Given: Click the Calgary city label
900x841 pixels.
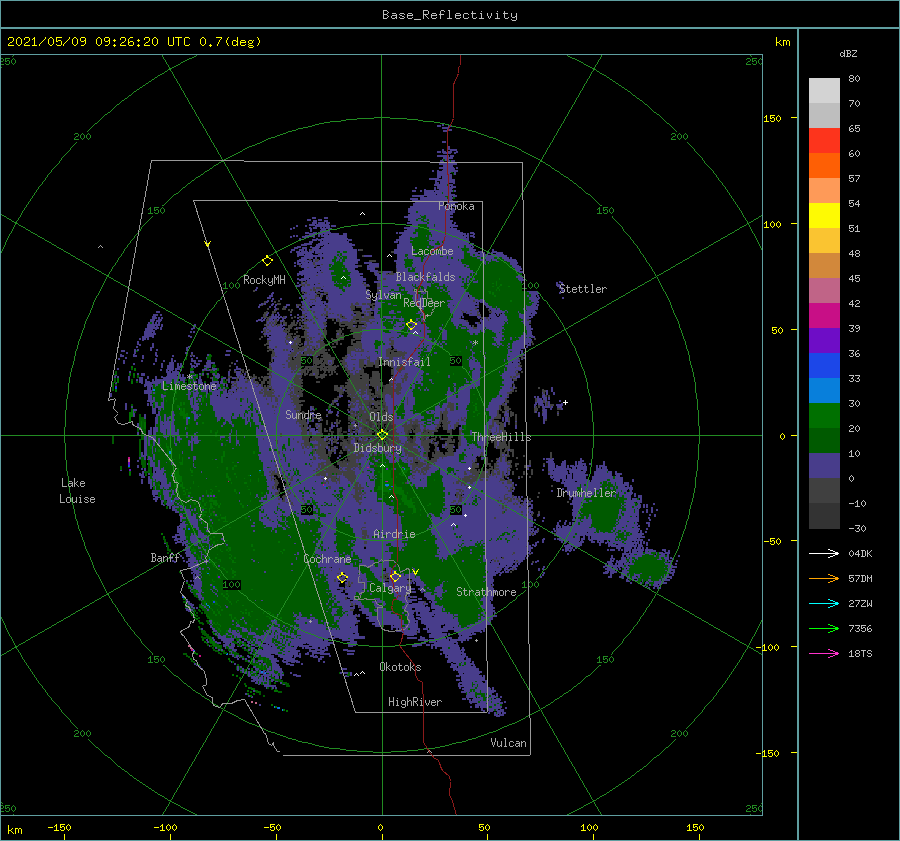Looking at the screenshot, I should 390,588.
